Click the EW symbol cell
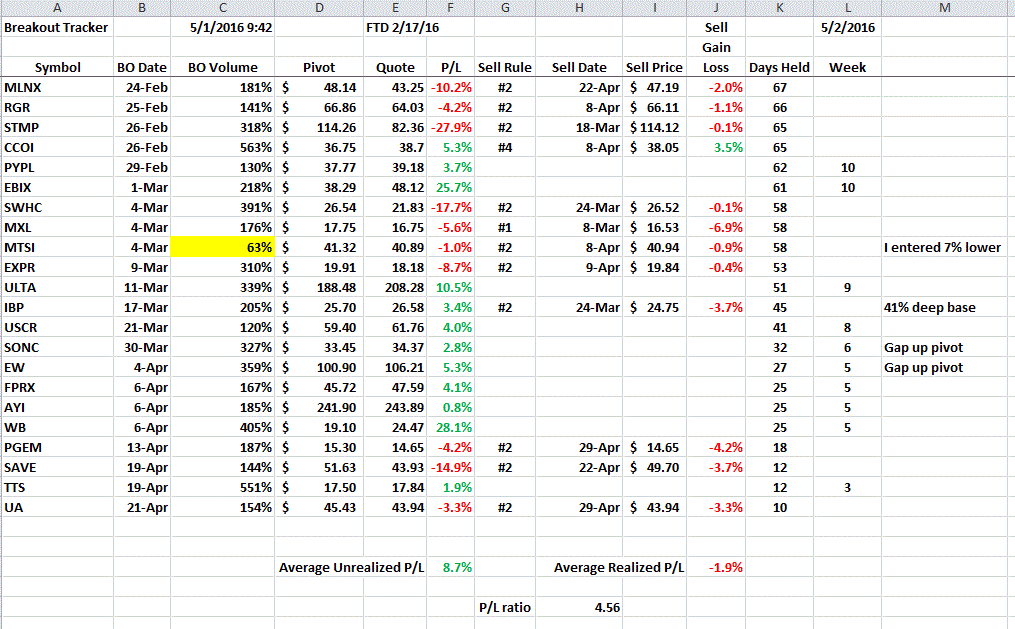 click(x=57, y=368)
